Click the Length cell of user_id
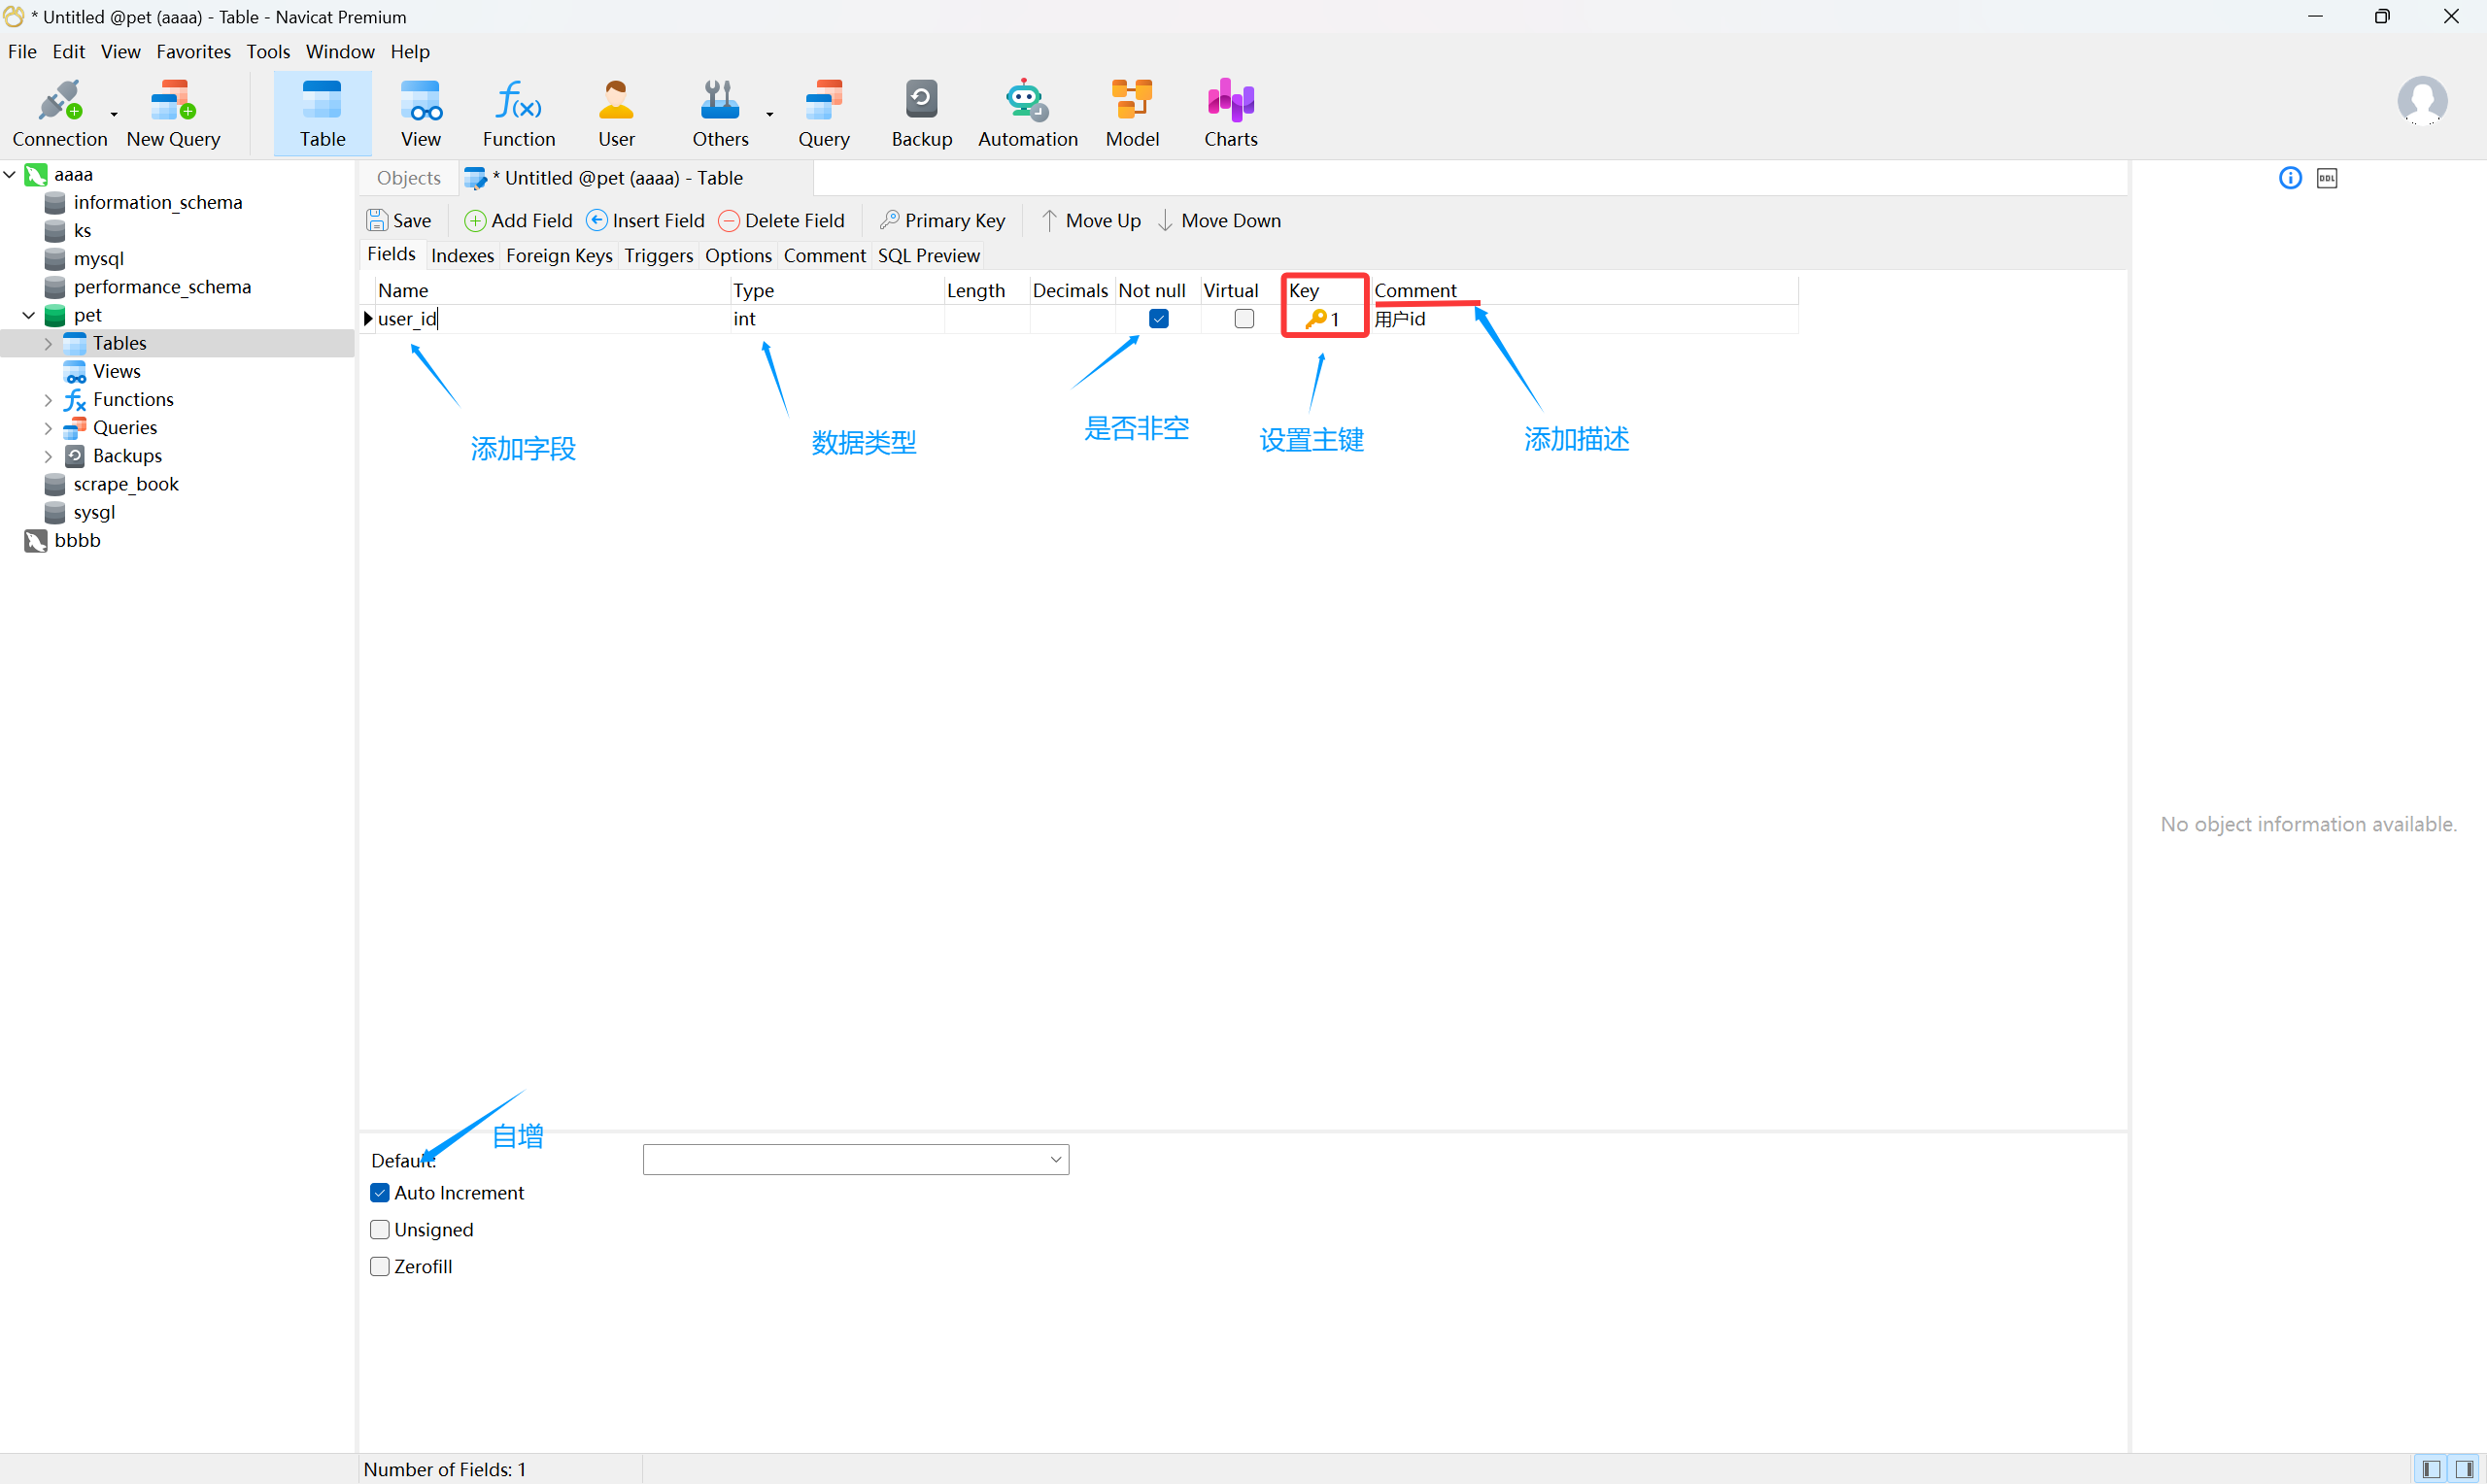This screenshot has height=1484, width=2487. tap(985, 319)
